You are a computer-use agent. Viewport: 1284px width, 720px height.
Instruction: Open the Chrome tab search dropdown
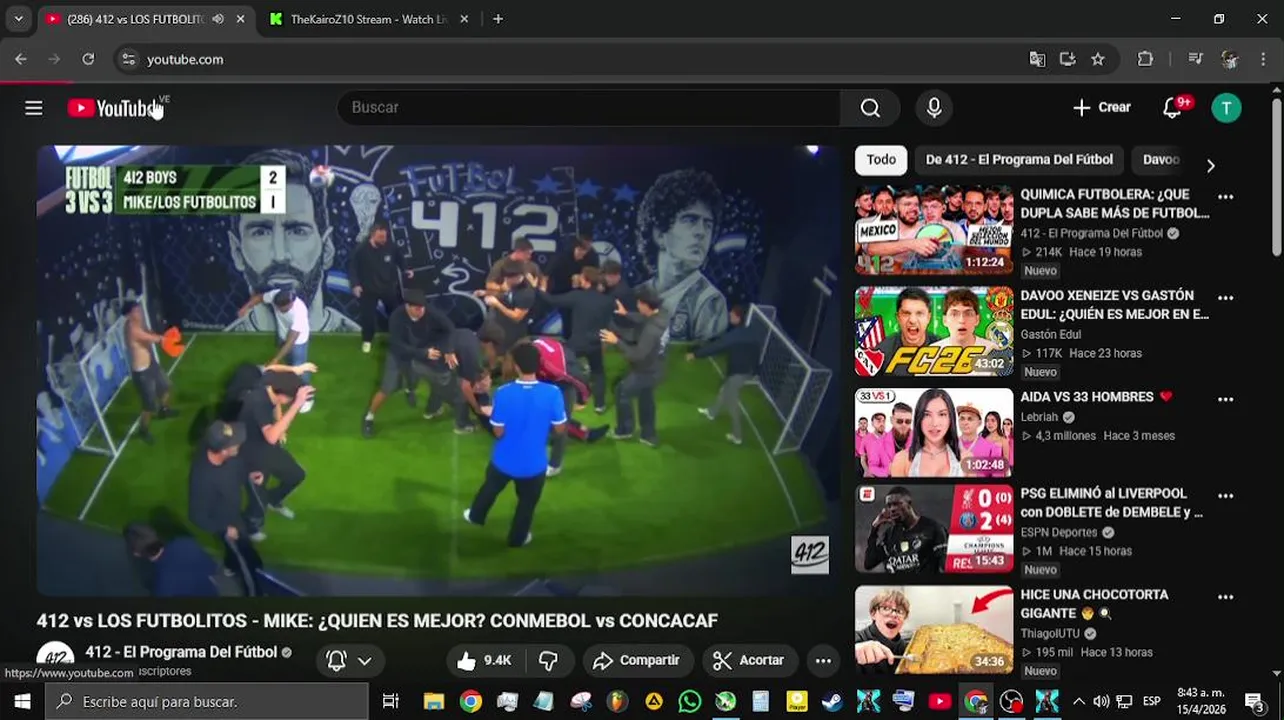point(18,19)
